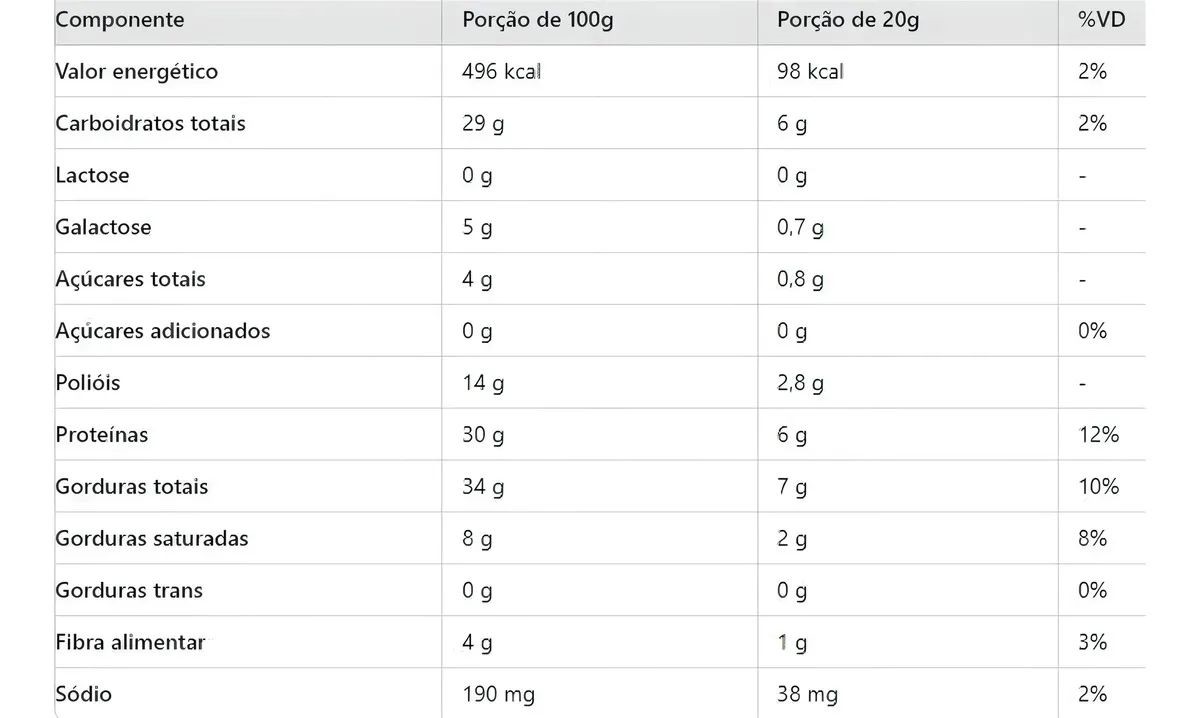This screenshot has height=718, width=1200.
Task: Click the '2,8 g' Polióis value
Action: [x=801, y=383]
